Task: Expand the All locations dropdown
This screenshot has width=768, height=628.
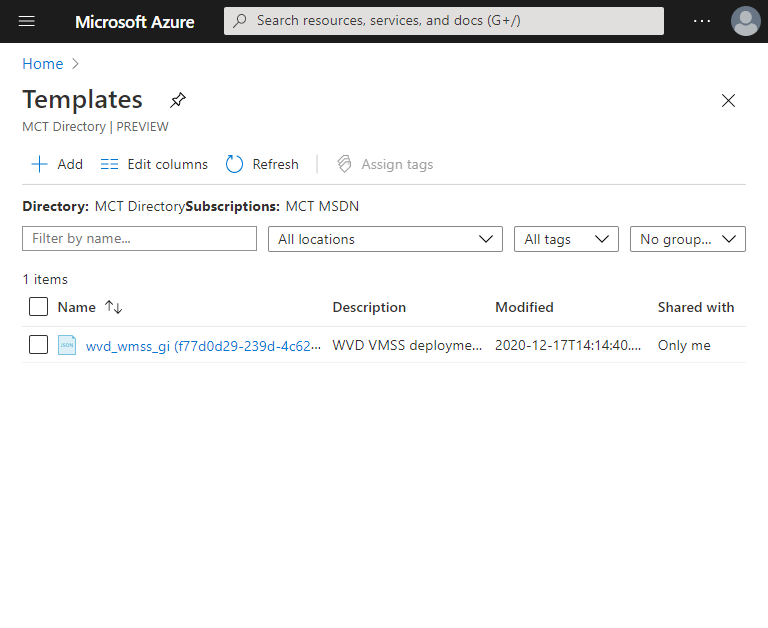Action: coord(385,239)
